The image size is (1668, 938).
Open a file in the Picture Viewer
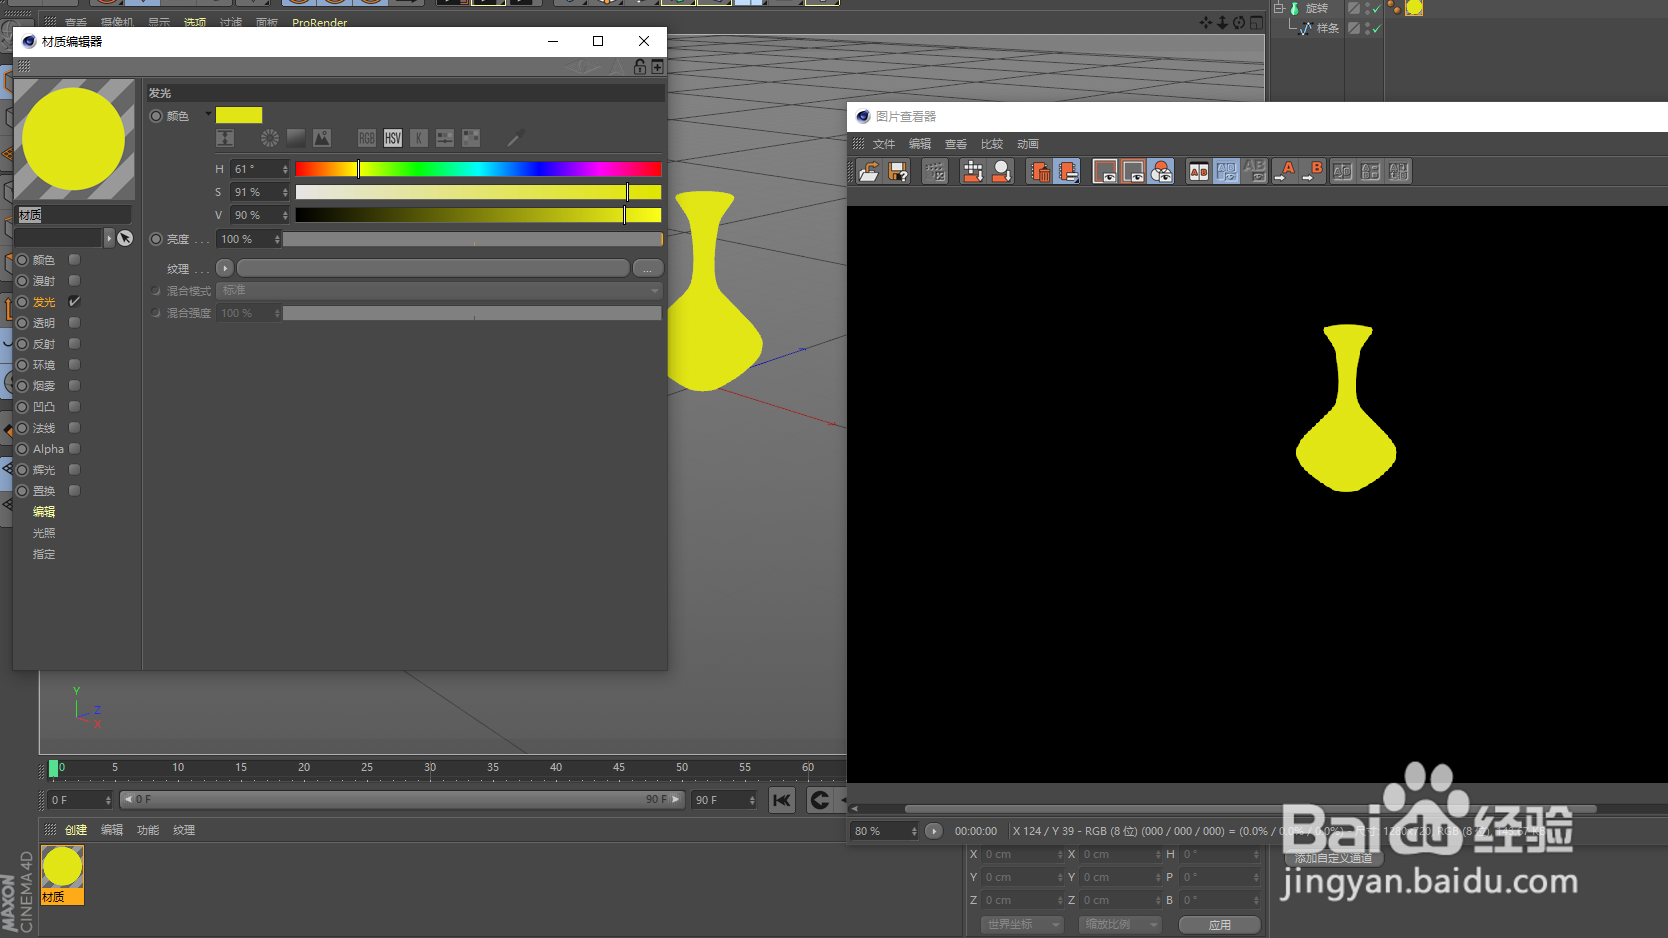868,171
